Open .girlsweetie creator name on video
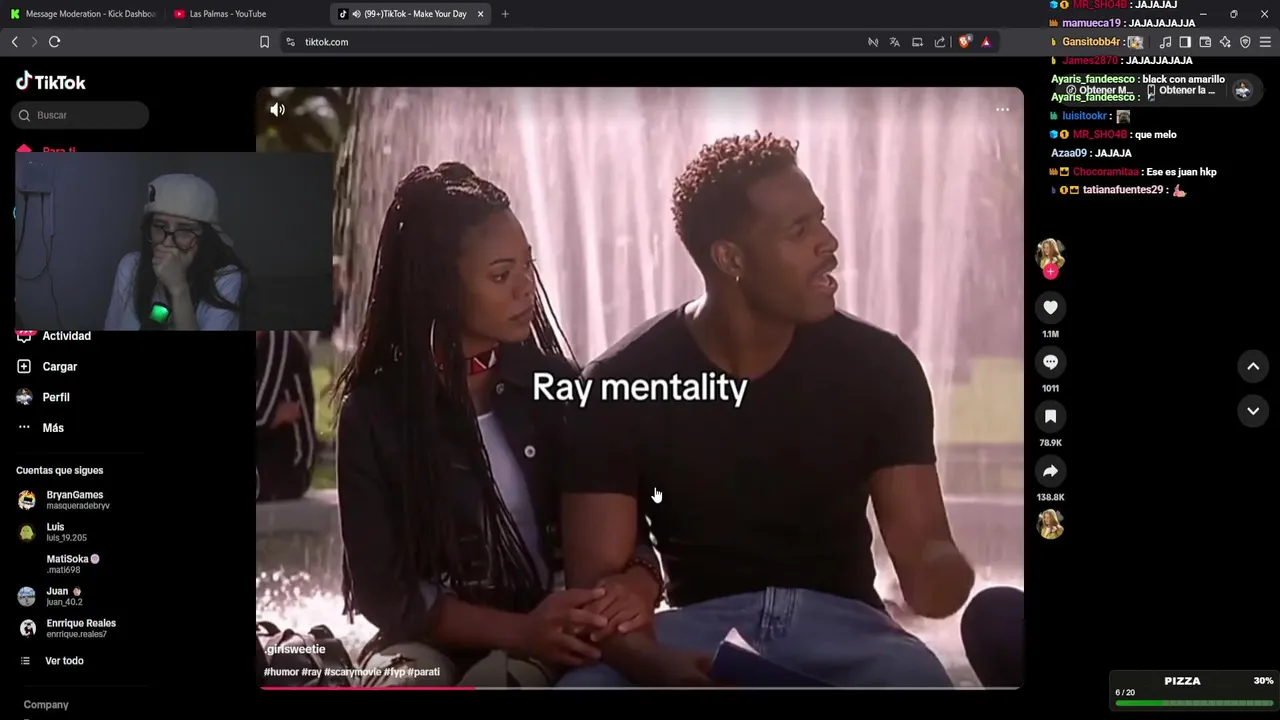The width and height of the screenshot is (1280, 720). (295, 649)
